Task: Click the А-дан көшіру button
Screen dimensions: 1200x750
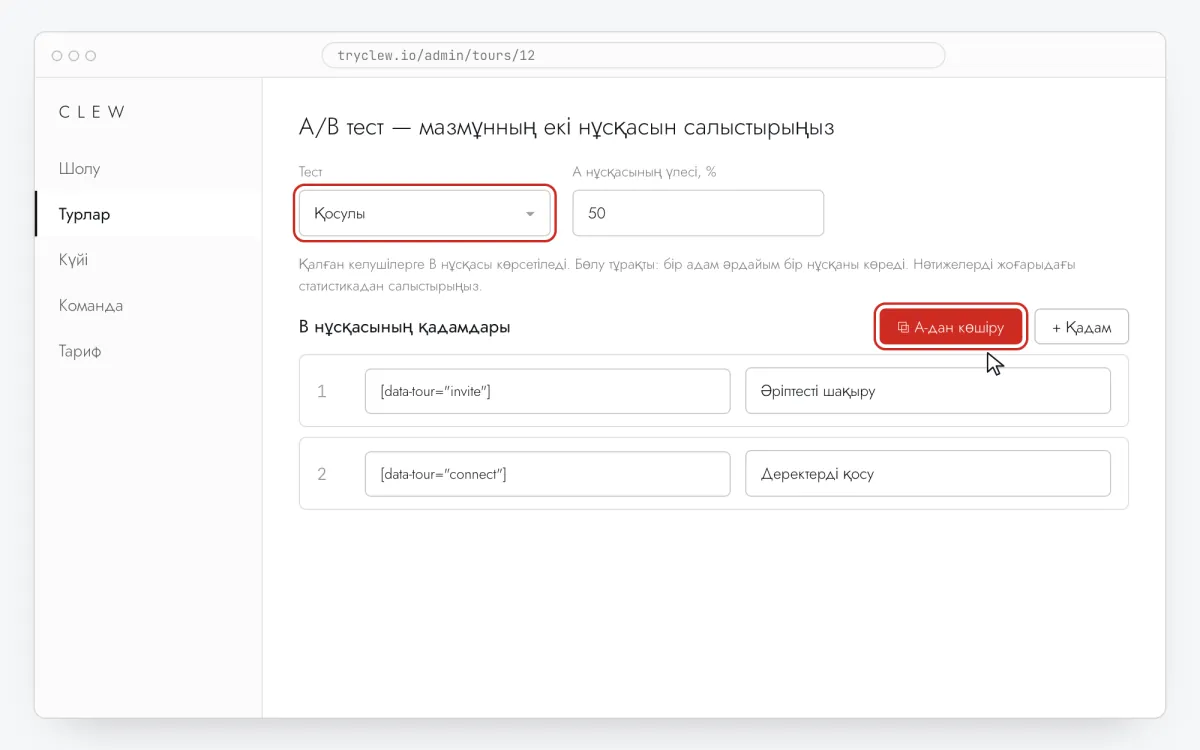Action: point(951,327)
